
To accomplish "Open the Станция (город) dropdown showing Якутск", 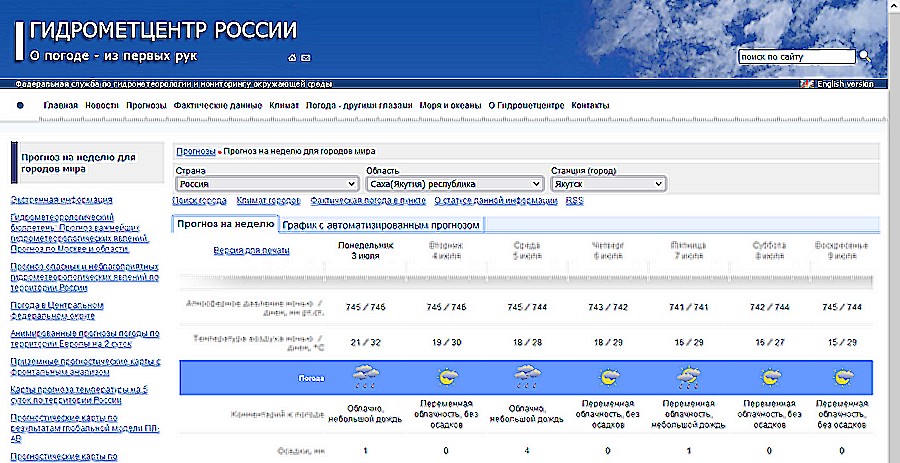I will (x=608, y=184).
